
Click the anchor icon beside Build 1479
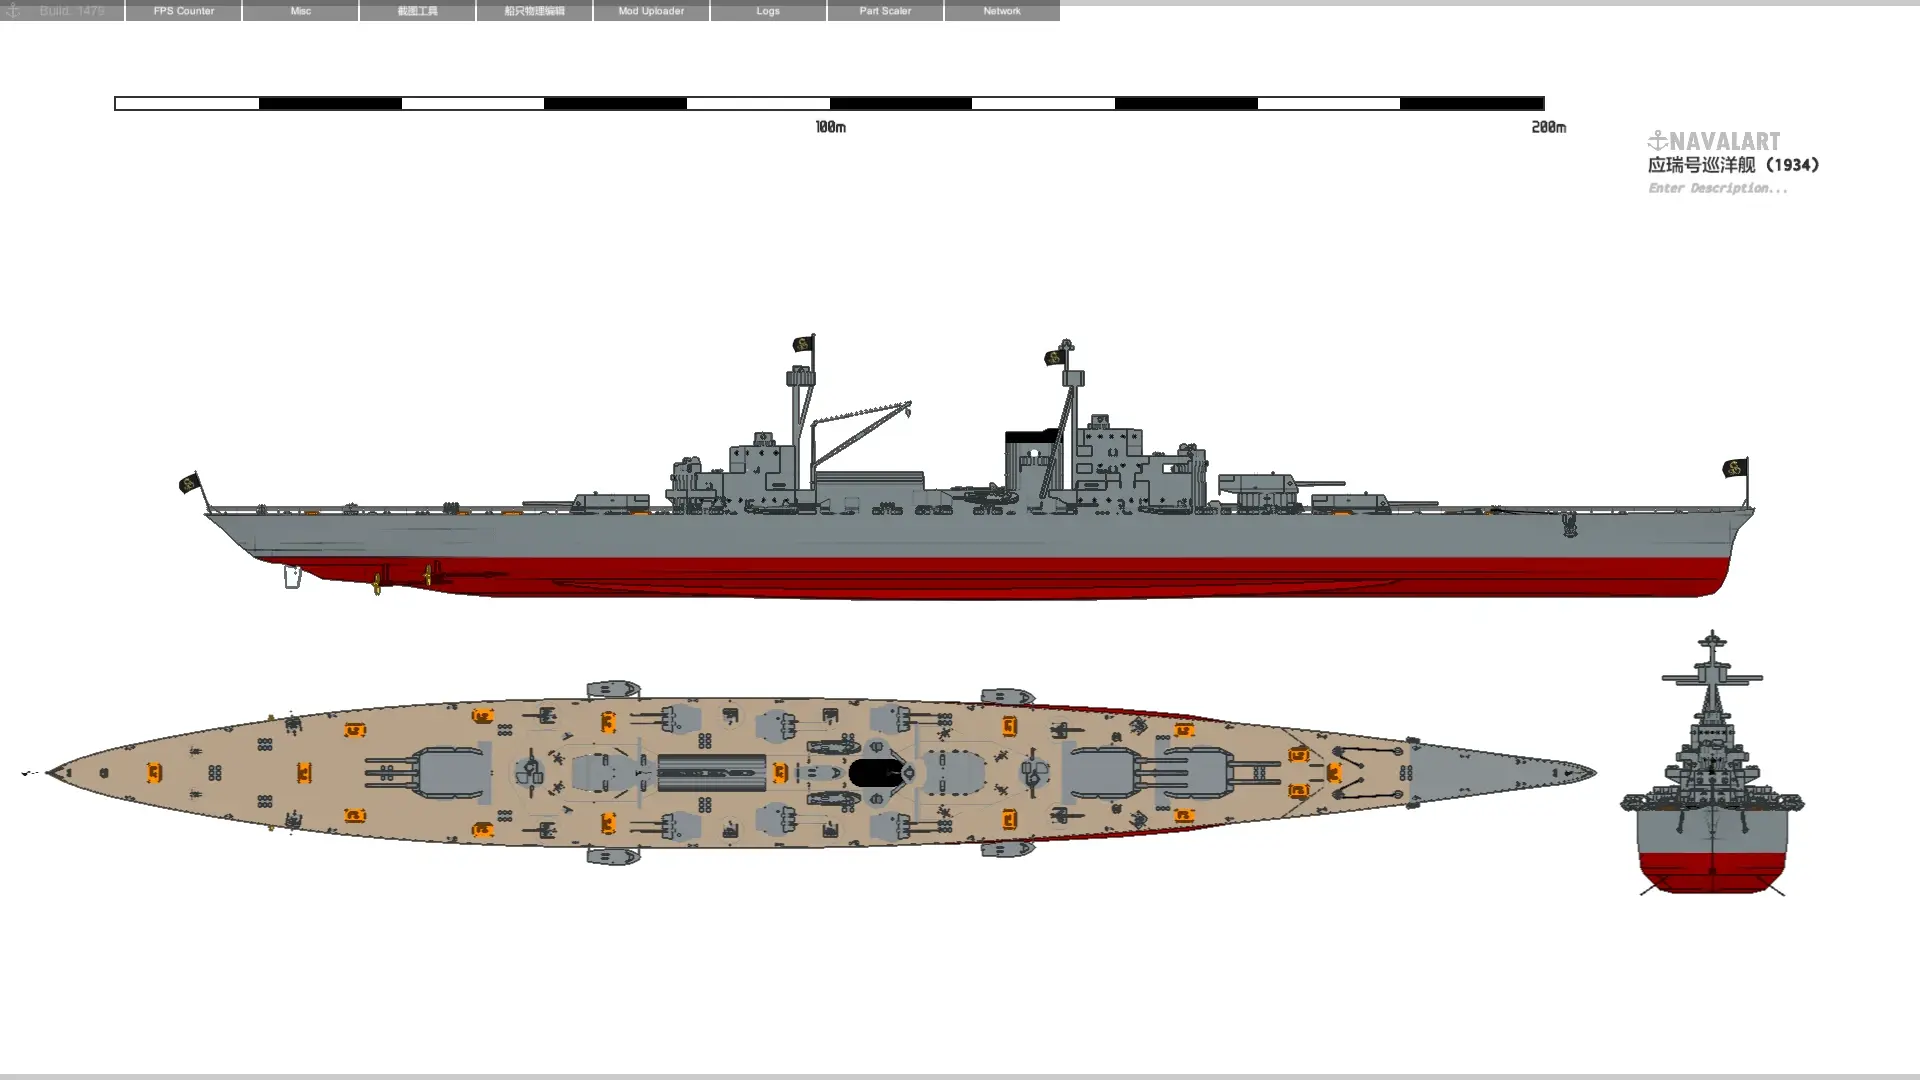pos(13,11)
